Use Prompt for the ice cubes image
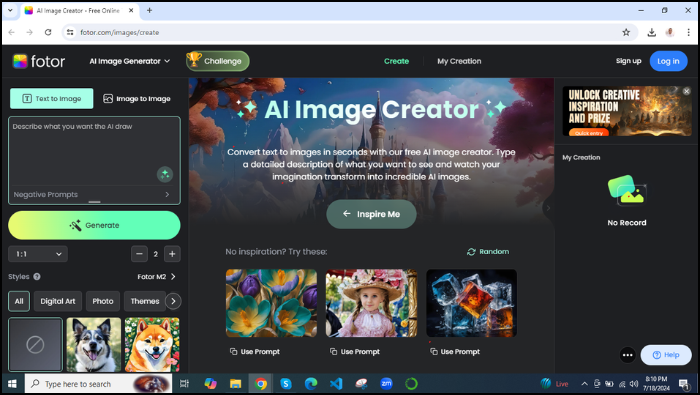 pyautogui.click(x=454, y=352)
